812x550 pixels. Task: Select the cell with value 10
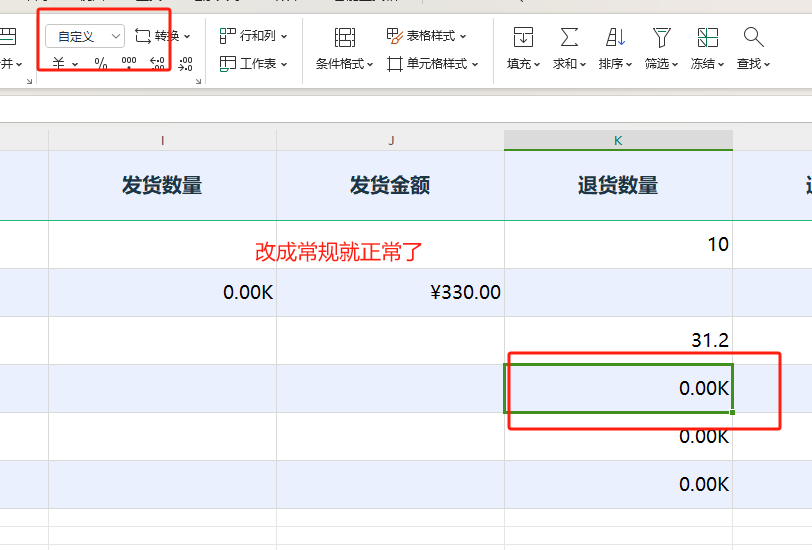[618, 244]
